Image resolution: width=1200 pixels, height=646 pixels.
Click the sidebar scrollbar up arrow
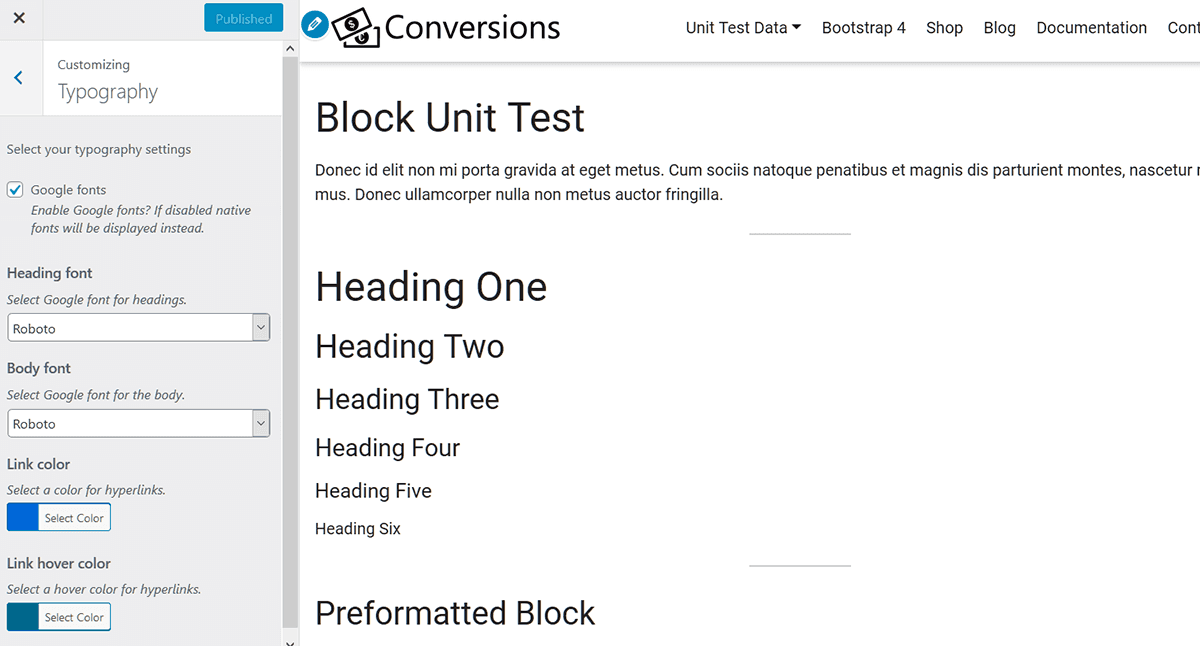(290, 49)
